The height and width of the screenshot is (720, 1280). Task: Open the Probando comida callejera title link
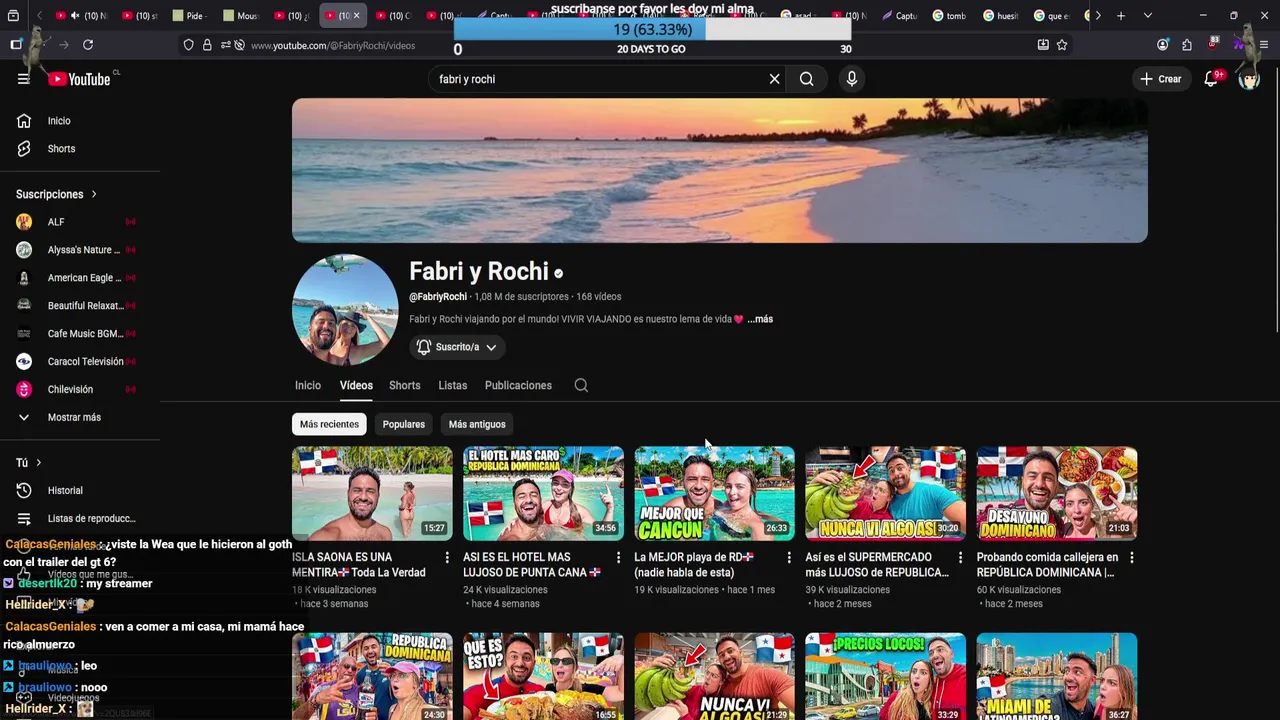(x=1047, y=565)
